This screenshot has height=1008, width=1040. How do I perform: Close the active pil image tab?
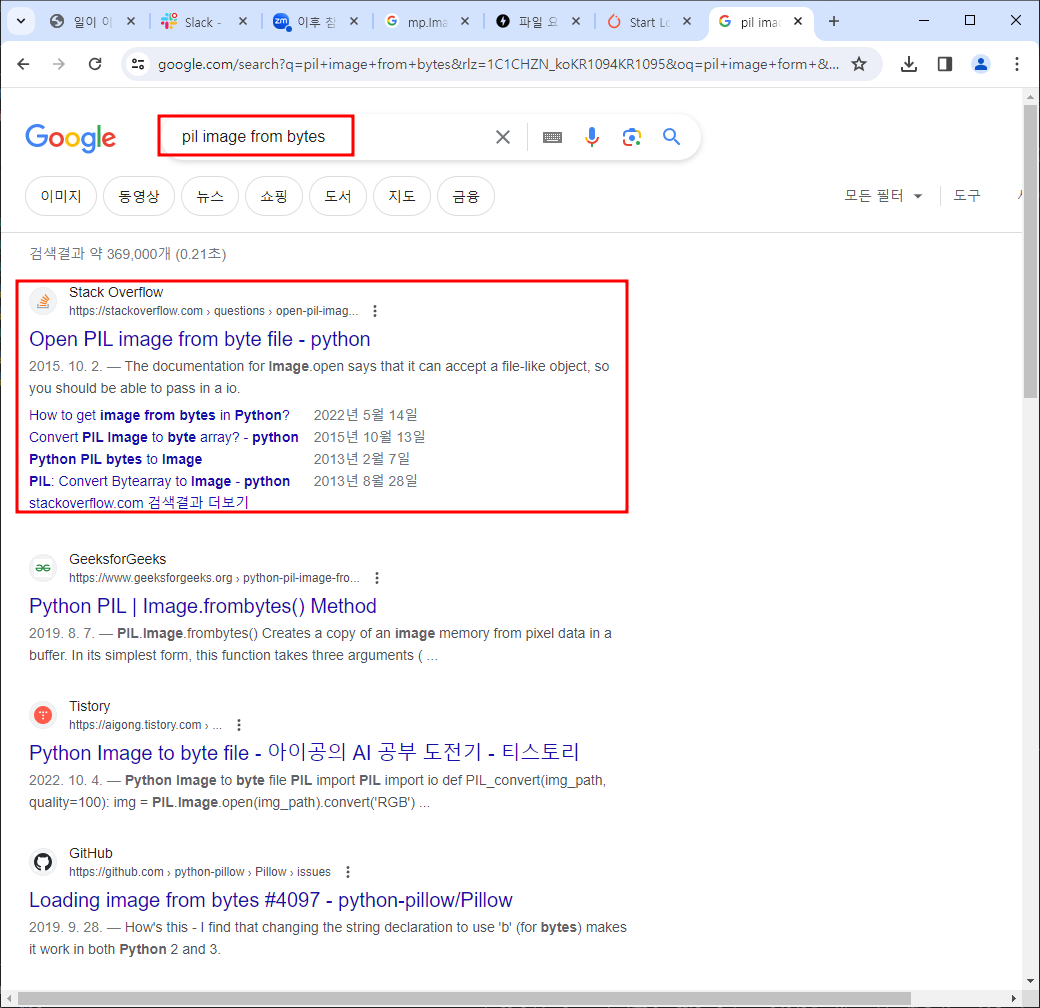[x=798, y=21]
